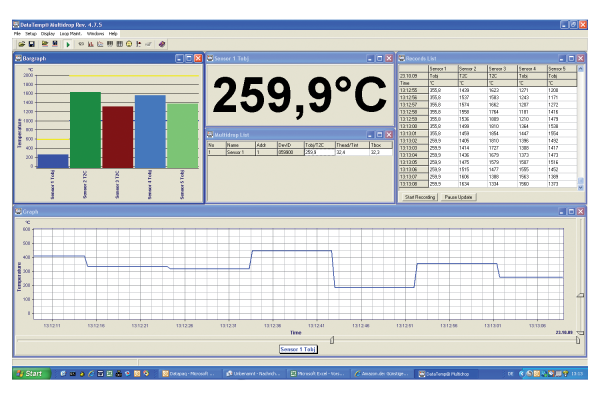Click the load configuration icon beside Save
The height and width of the screenshot is (400, 600).
tap(45, 44)
